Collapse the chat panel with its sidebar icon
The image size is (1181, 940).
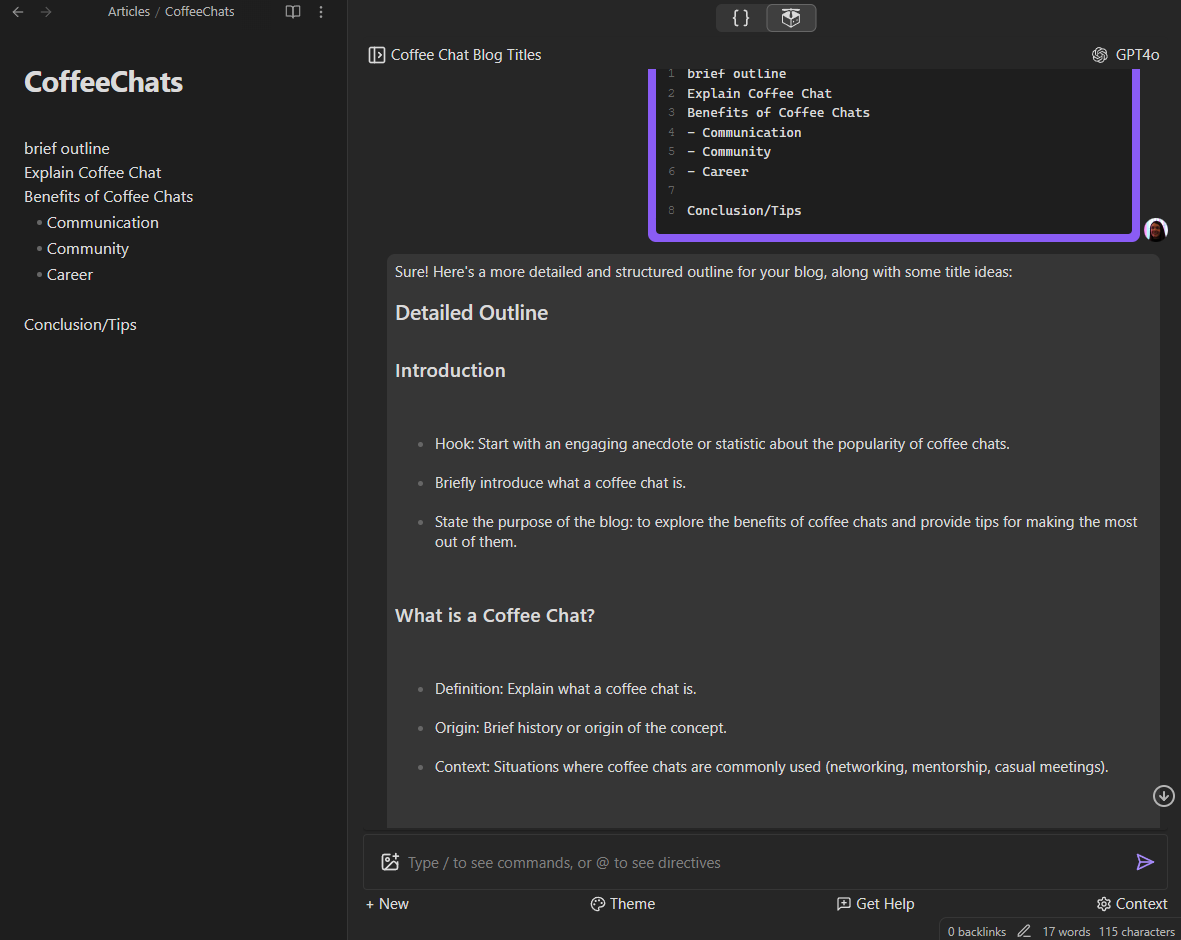click(x=375, y=54)
